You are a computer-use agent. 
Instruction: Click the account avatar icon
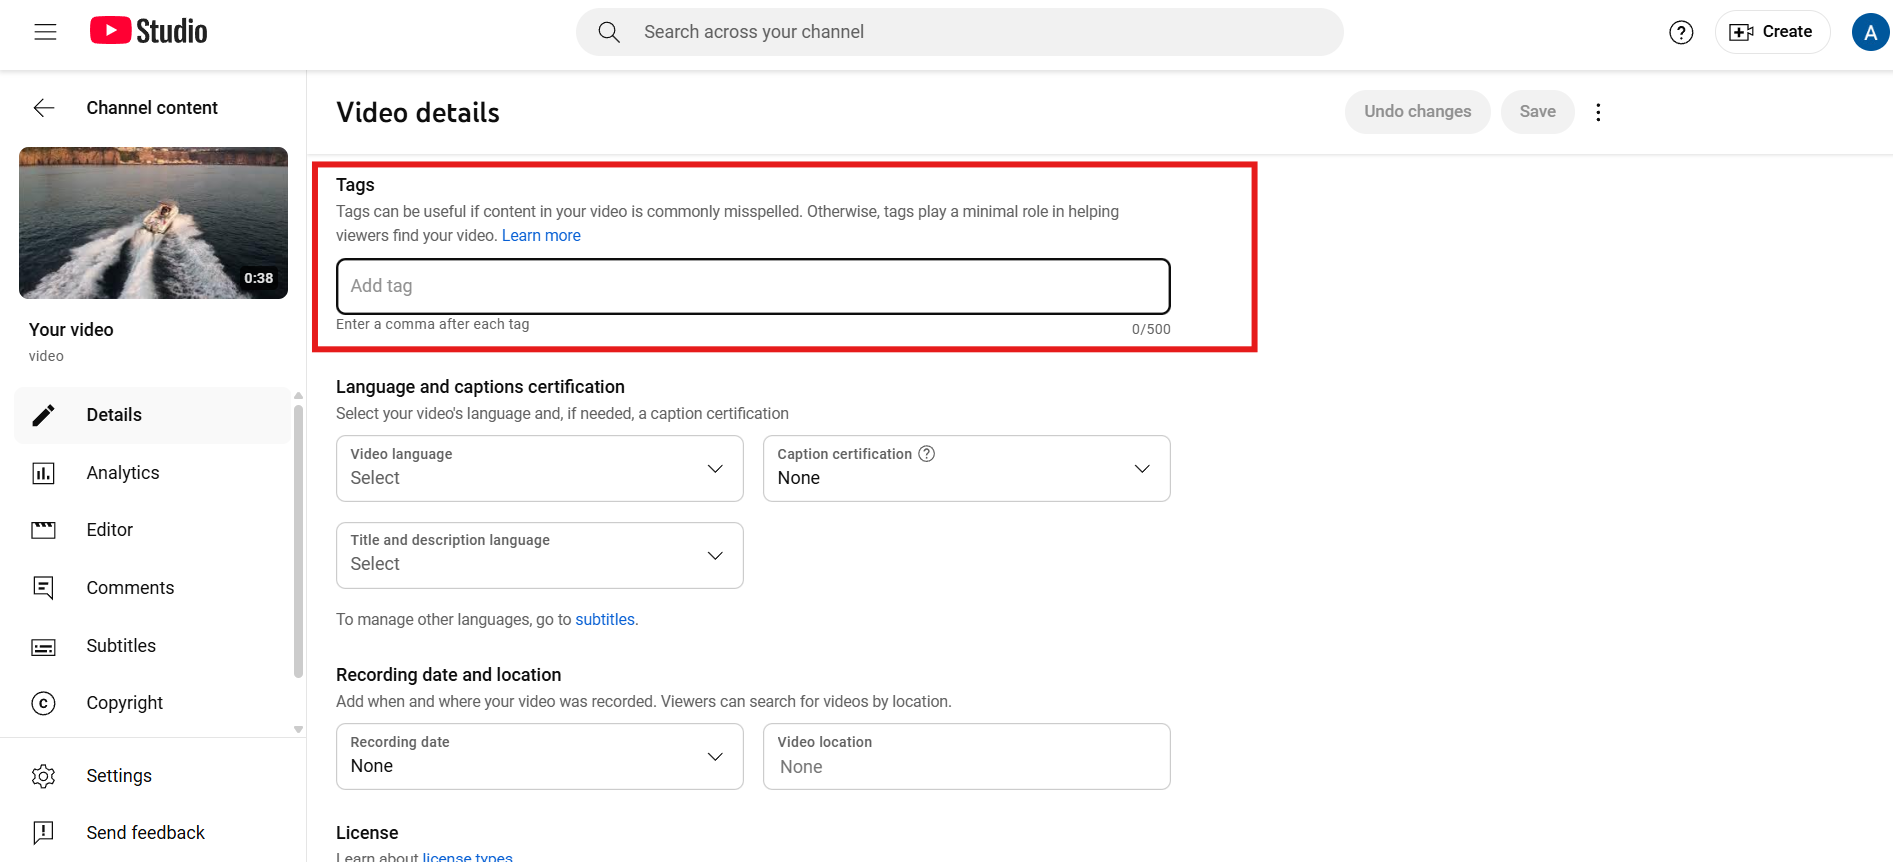pos(1869,32)
